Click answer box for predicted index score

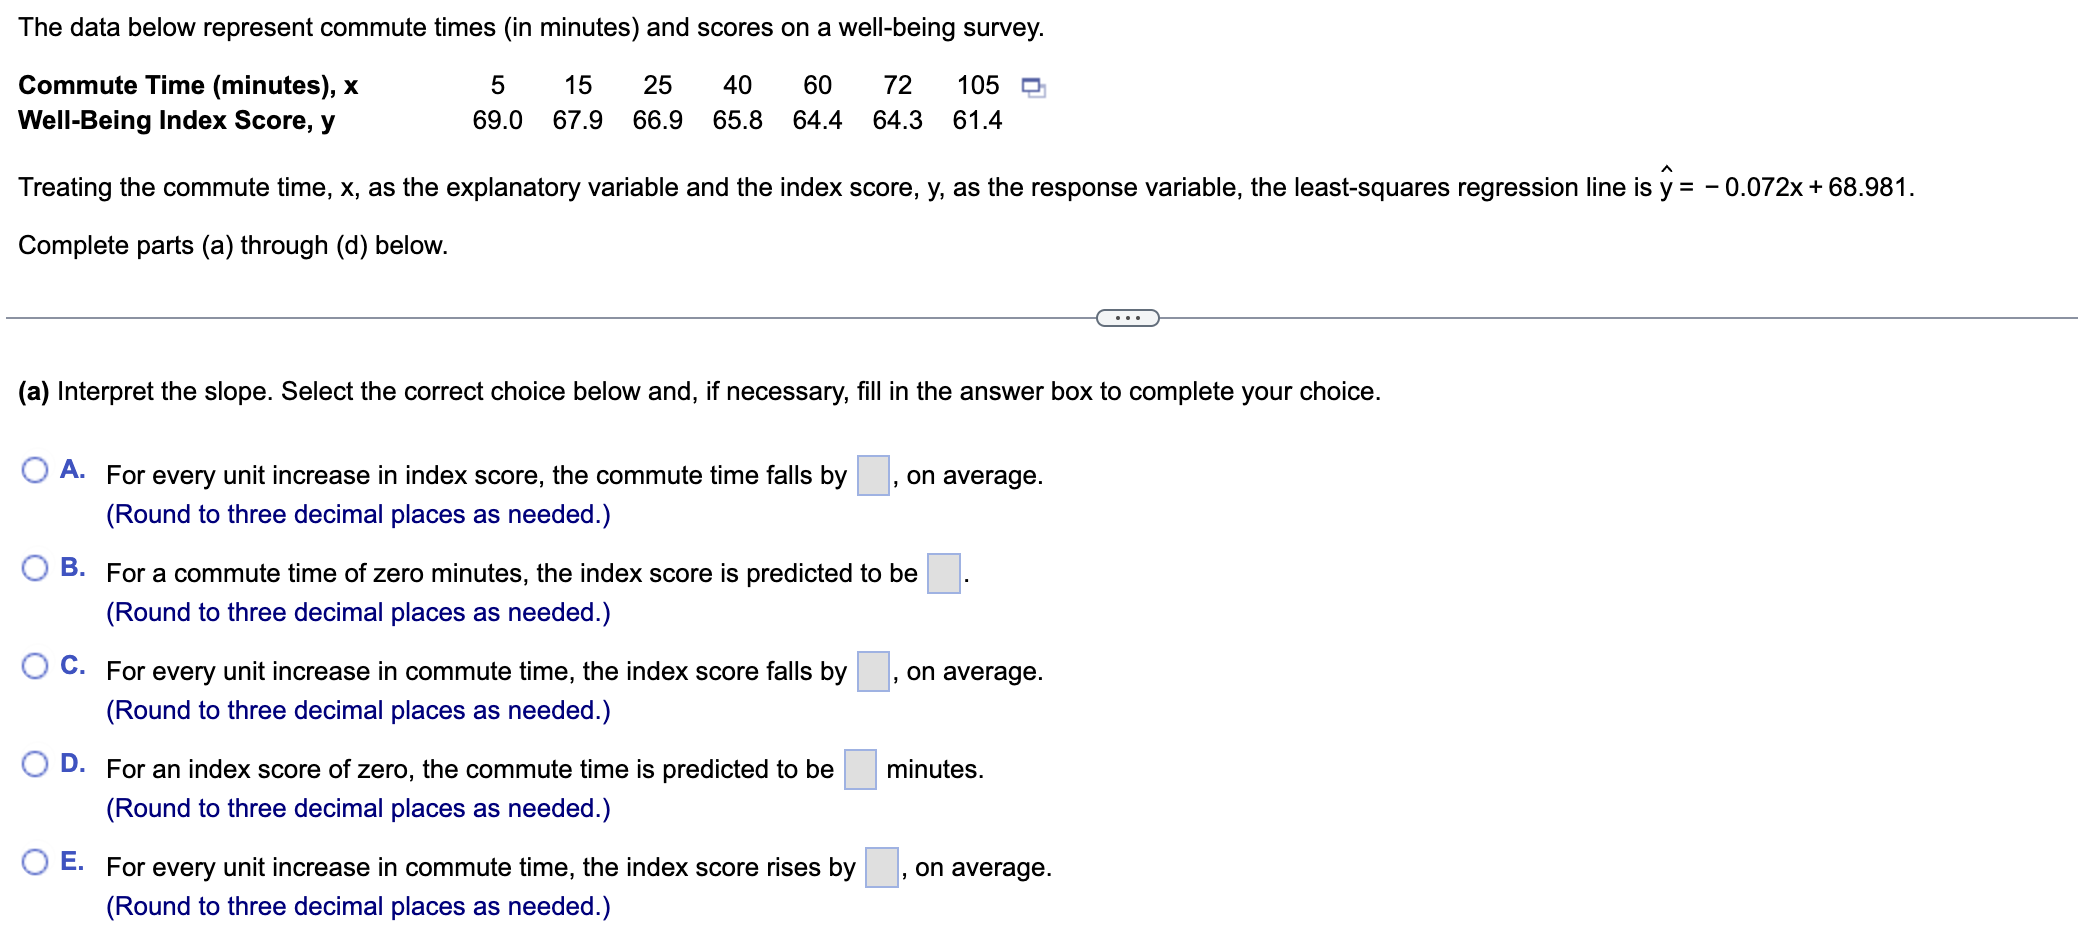coord(943,573)
